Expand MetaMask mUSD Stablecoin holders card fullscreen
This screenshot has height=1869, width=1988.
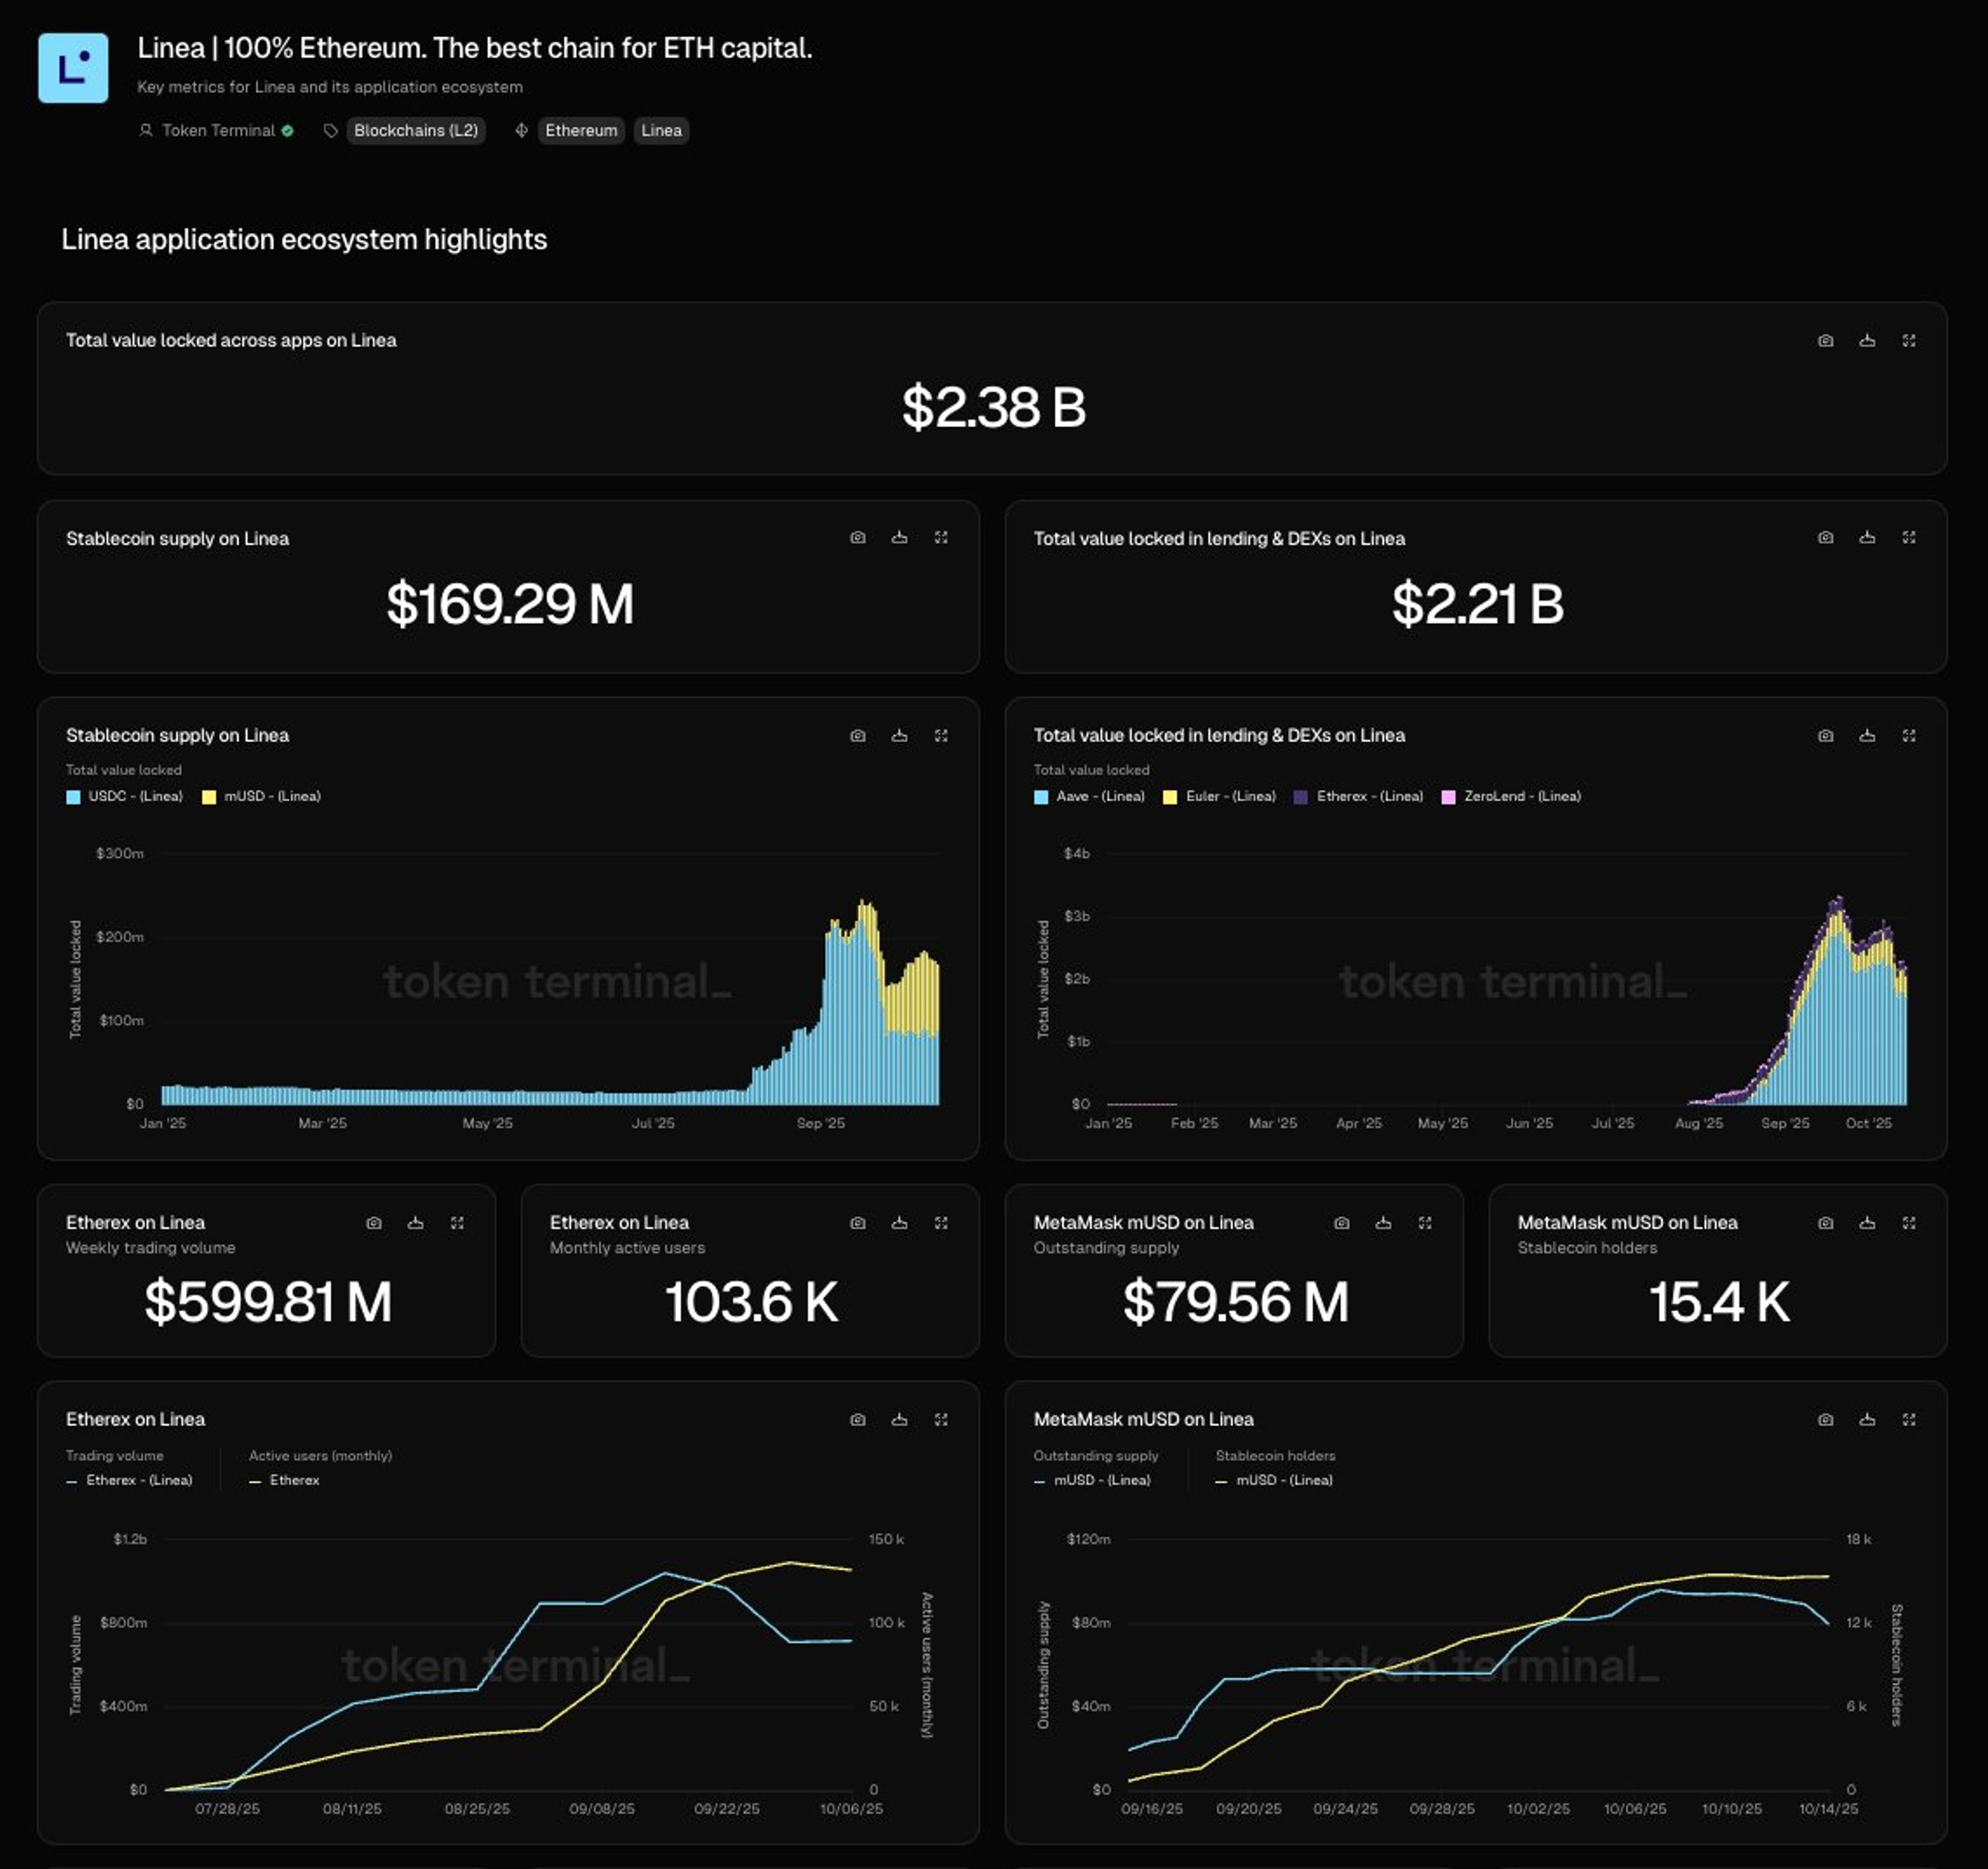1908,1223
